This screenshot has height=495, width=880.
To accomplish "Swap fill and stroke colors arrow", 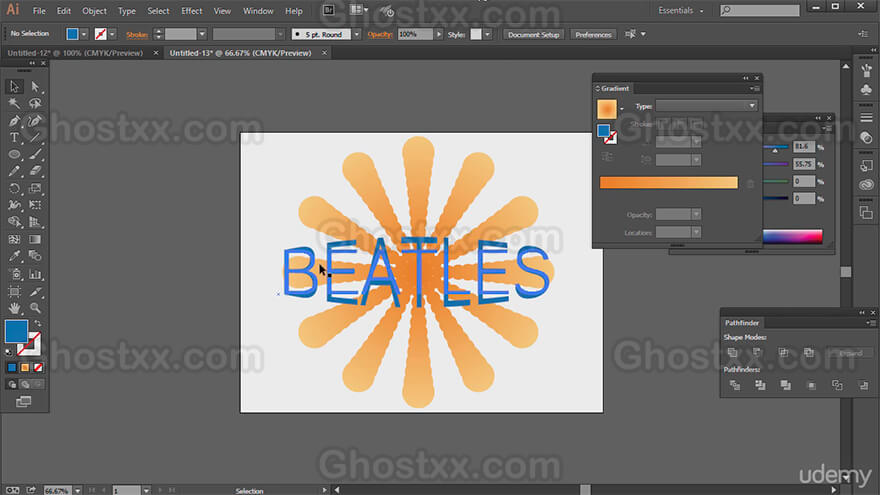I will pyautogui.click(x=38, y=323).
